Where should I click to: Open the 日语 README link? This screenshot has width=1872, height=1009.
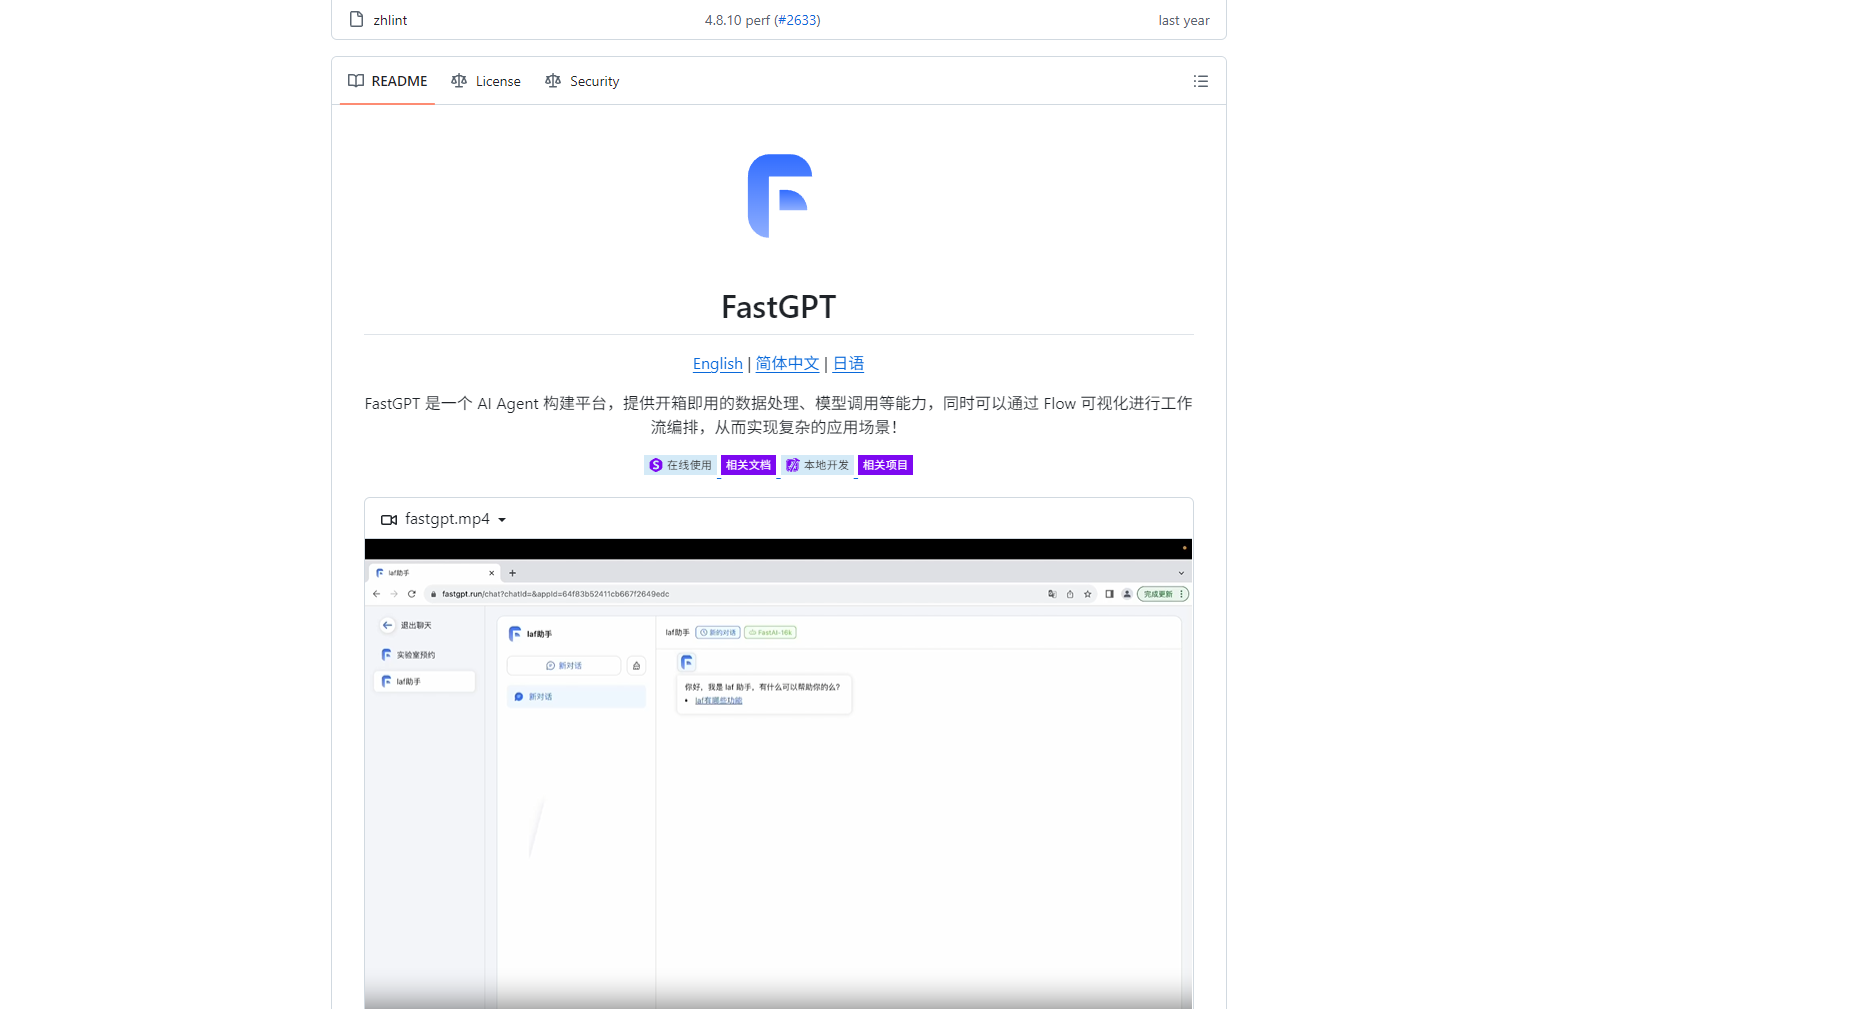tap(848, 364)
